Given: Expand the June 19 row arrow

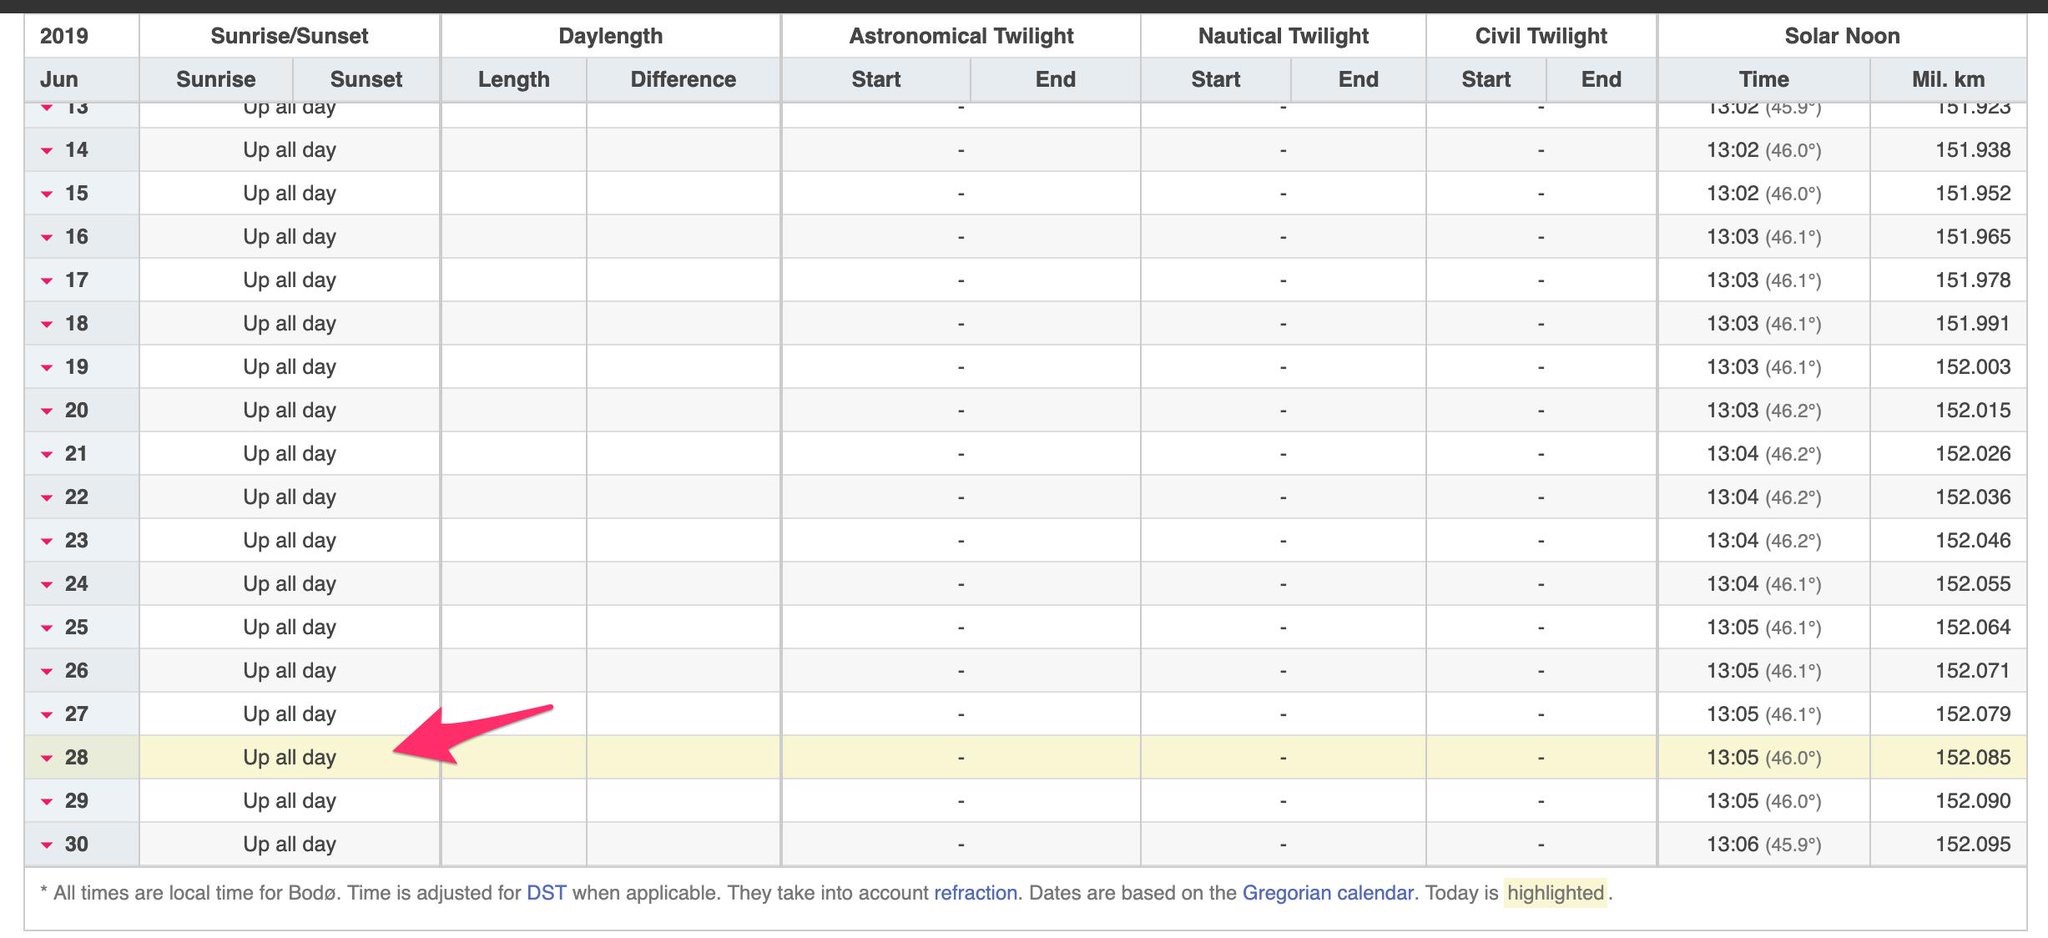Looking at the screenshot, I should coord(47,368).
